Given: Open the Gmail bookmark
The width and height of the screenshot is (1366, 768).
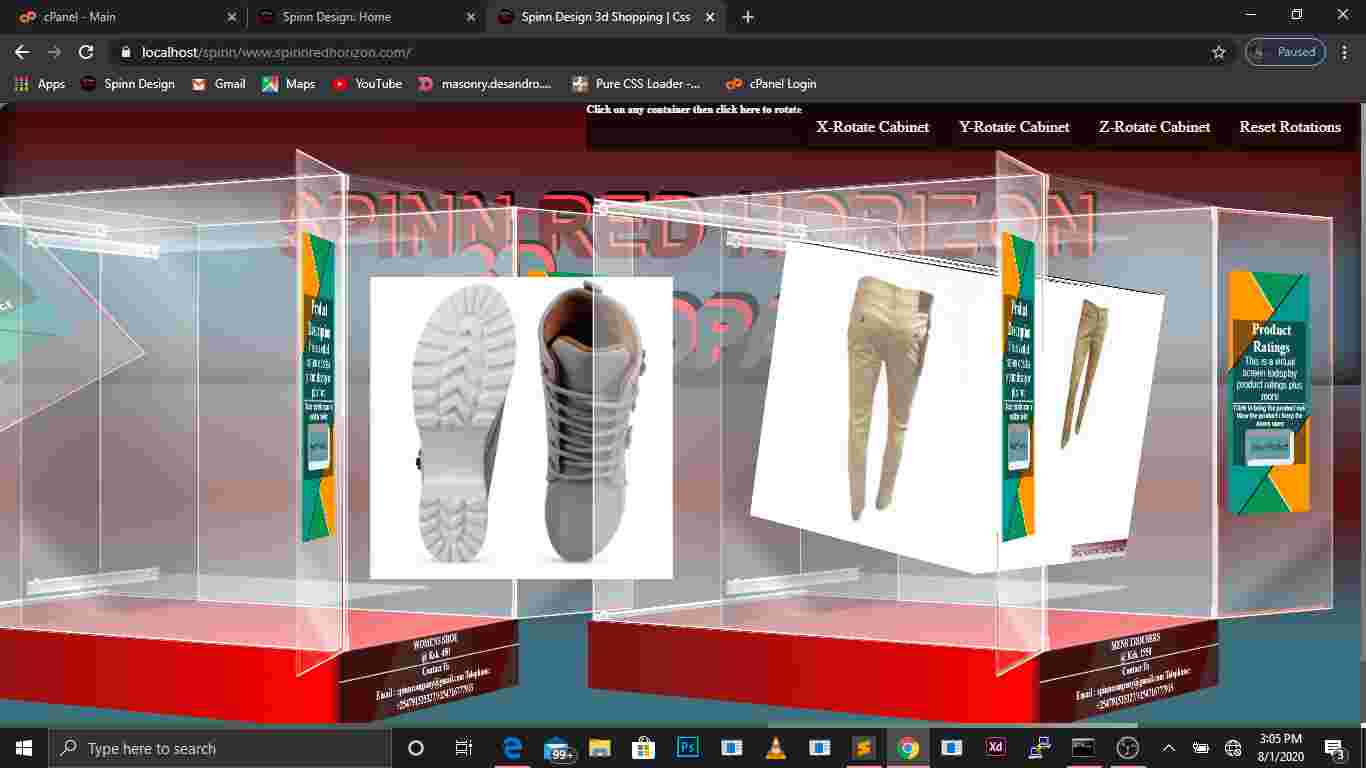Looking at the screenshot, I should 218,84.
